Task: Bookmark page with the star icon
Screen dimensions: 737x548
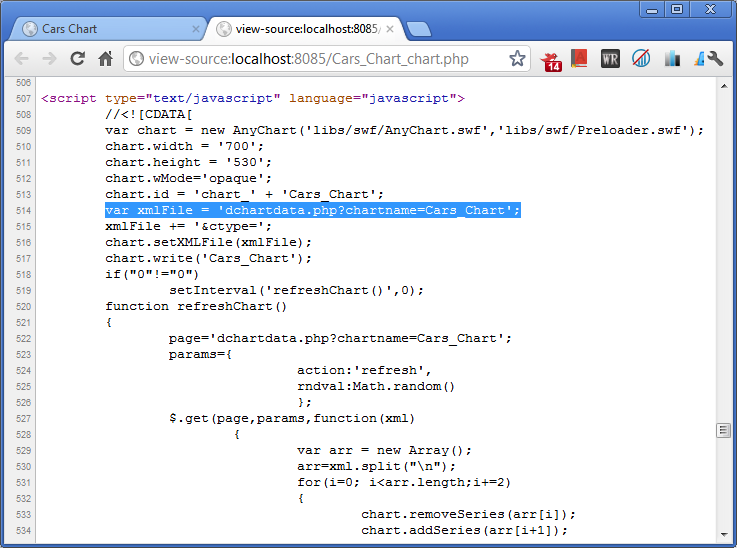Action: click(517, 59)
